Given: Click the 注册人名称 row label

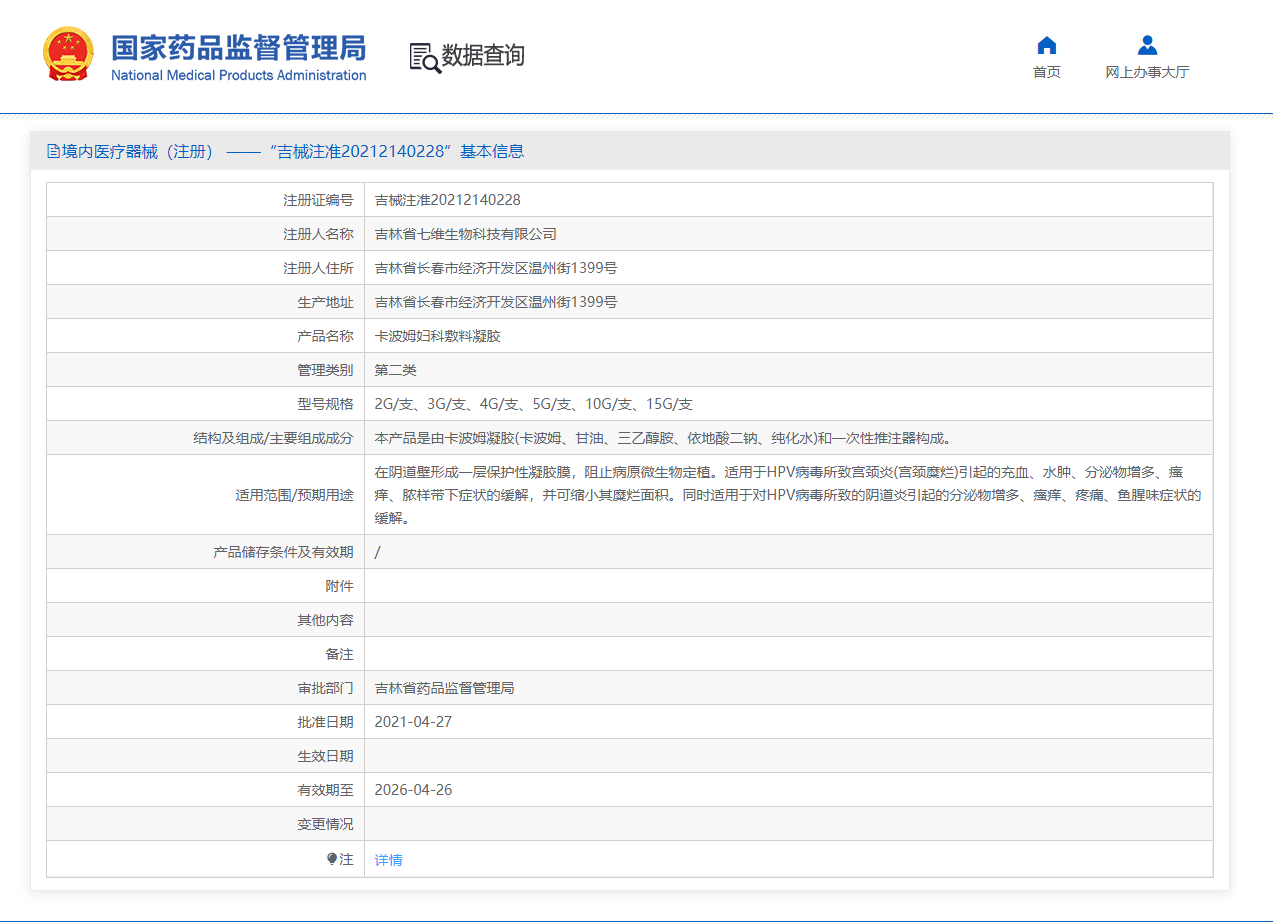Looking at the screenshot, I should click(318, 234).
